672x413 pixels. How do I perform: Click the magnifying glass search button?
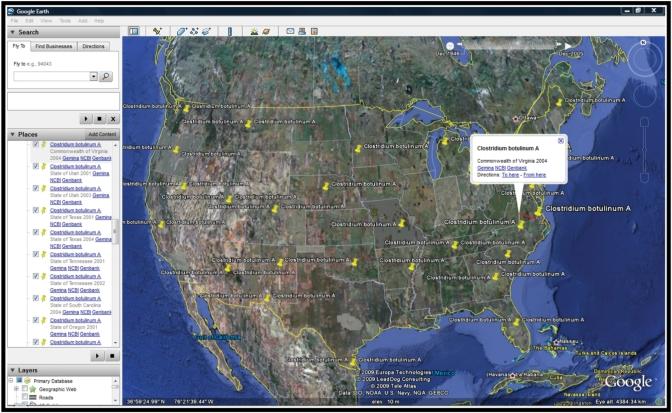107,76
